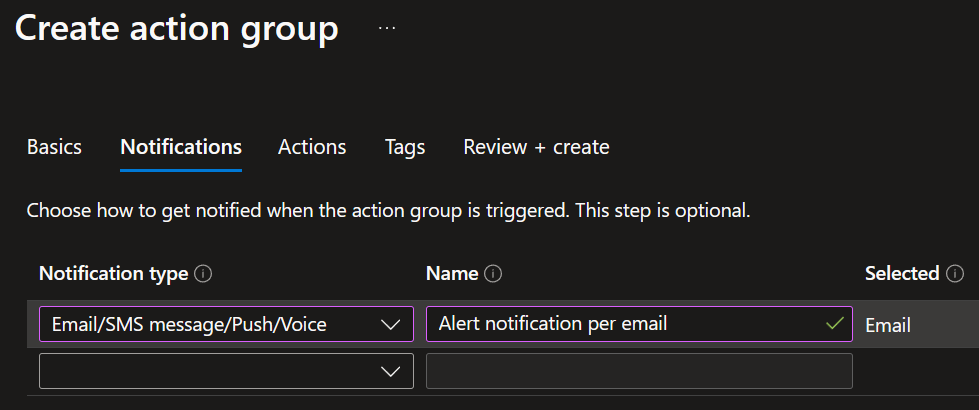This screenshot has width=979, height=410.
Task: Open the Review + create tab
Action: click(536, 147)
